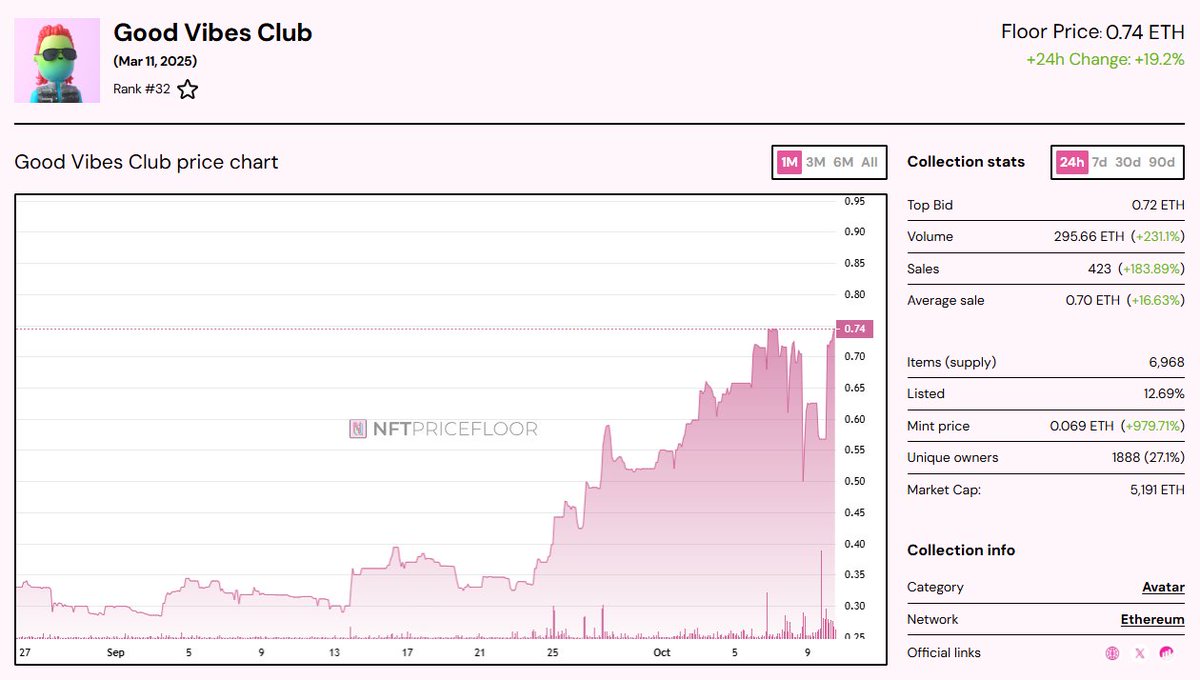This screenshot has width=1200, height=680.
Task: Open the official X (Twitter) link
Action: click(x=1140, y=653)
